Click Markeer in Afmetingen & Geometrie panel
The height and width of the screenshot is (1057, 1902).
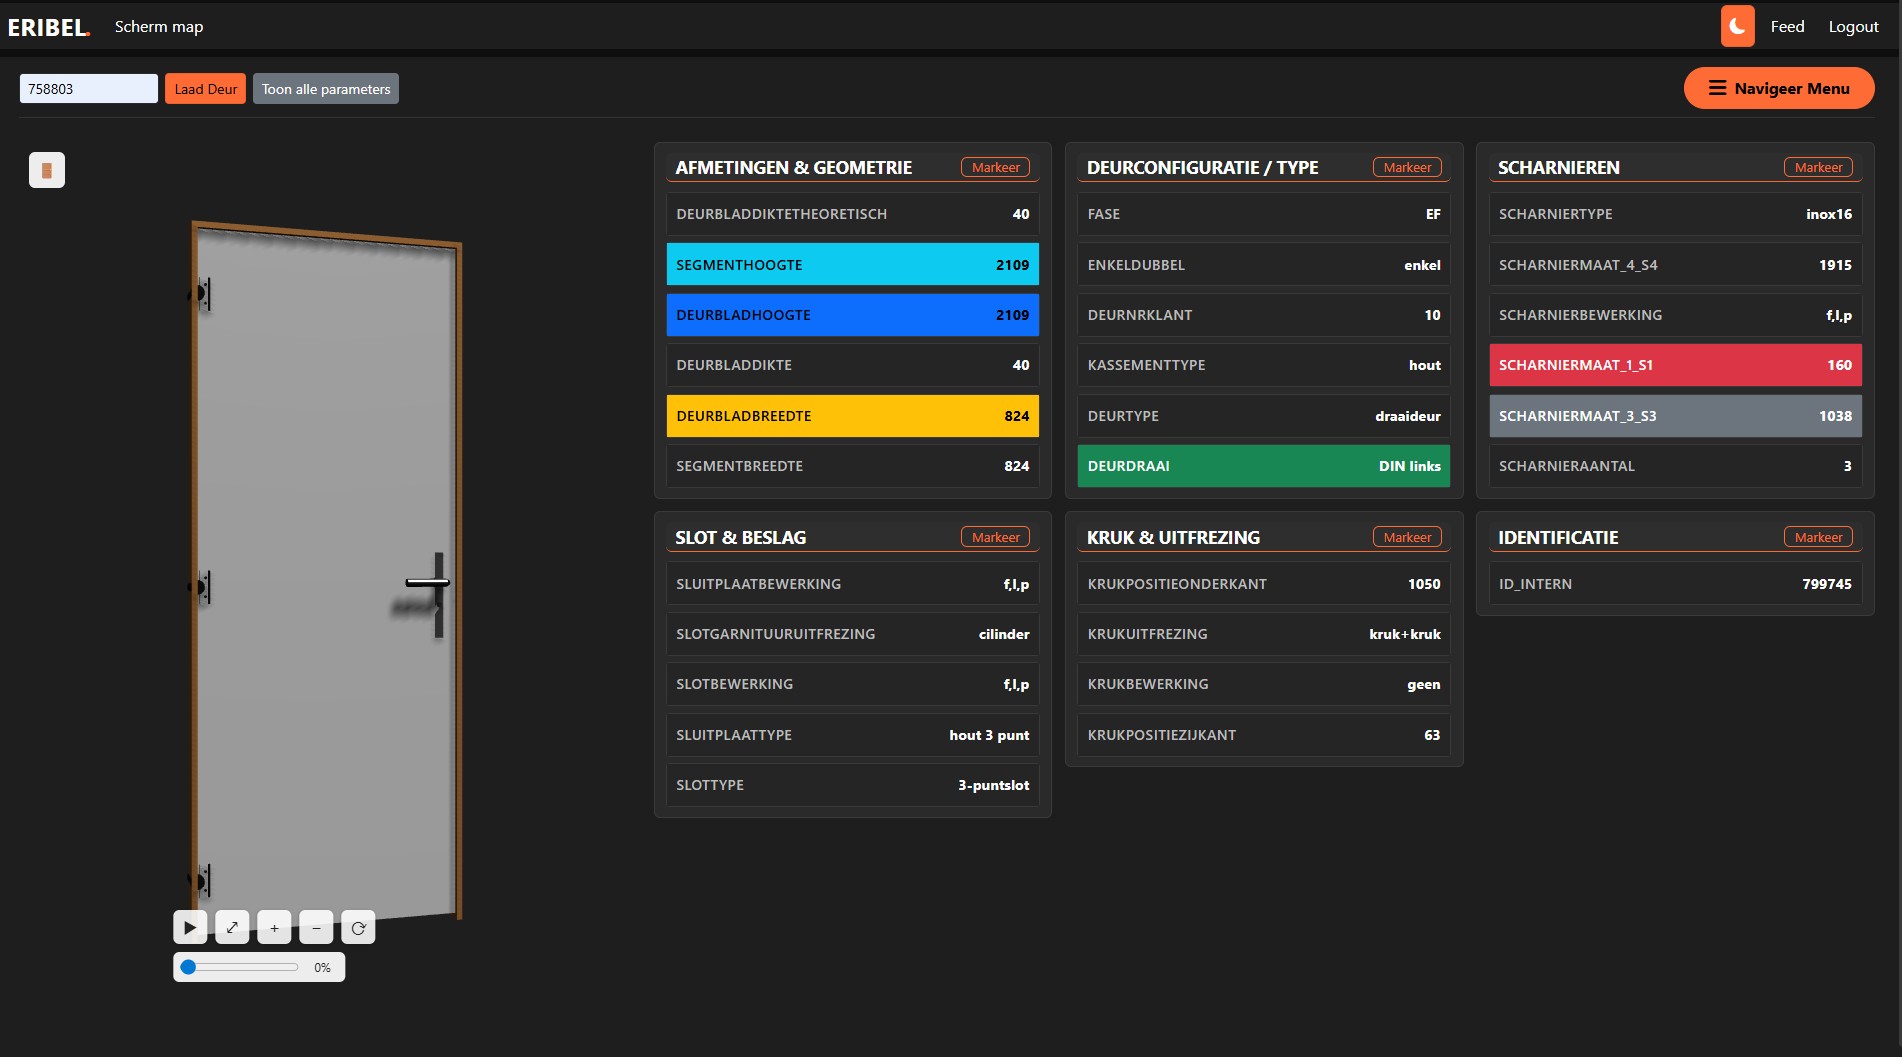click(x=995, y=167)
